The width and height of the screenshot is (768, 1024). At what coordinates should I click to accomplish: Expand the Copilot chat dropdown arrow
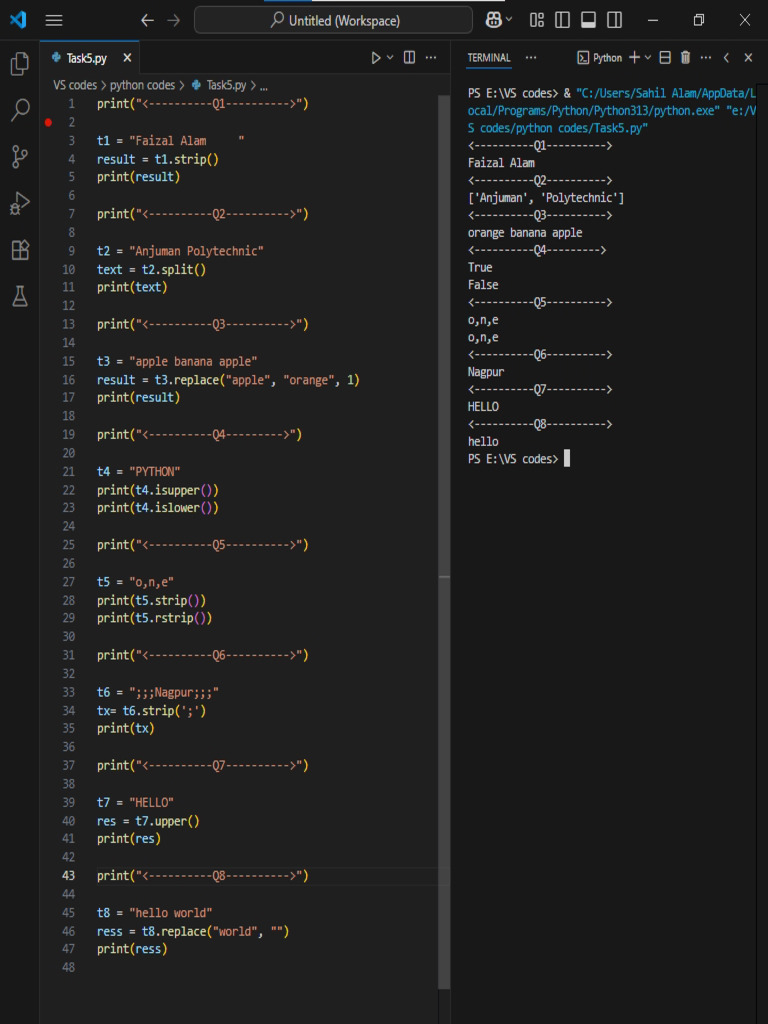(510, 20)
